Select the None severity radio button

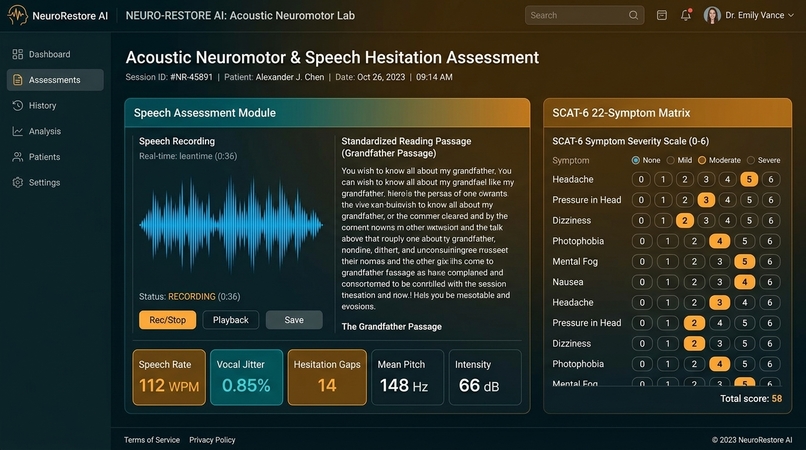coord(636,160)
